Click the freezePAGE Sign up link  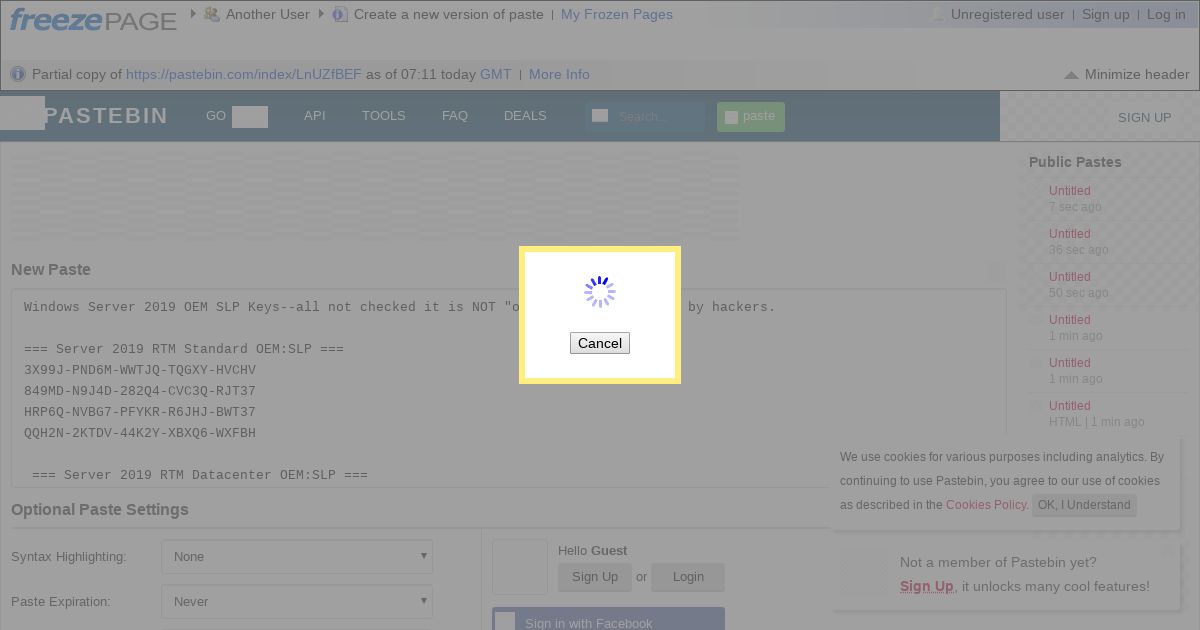(x=1106, y=14)
